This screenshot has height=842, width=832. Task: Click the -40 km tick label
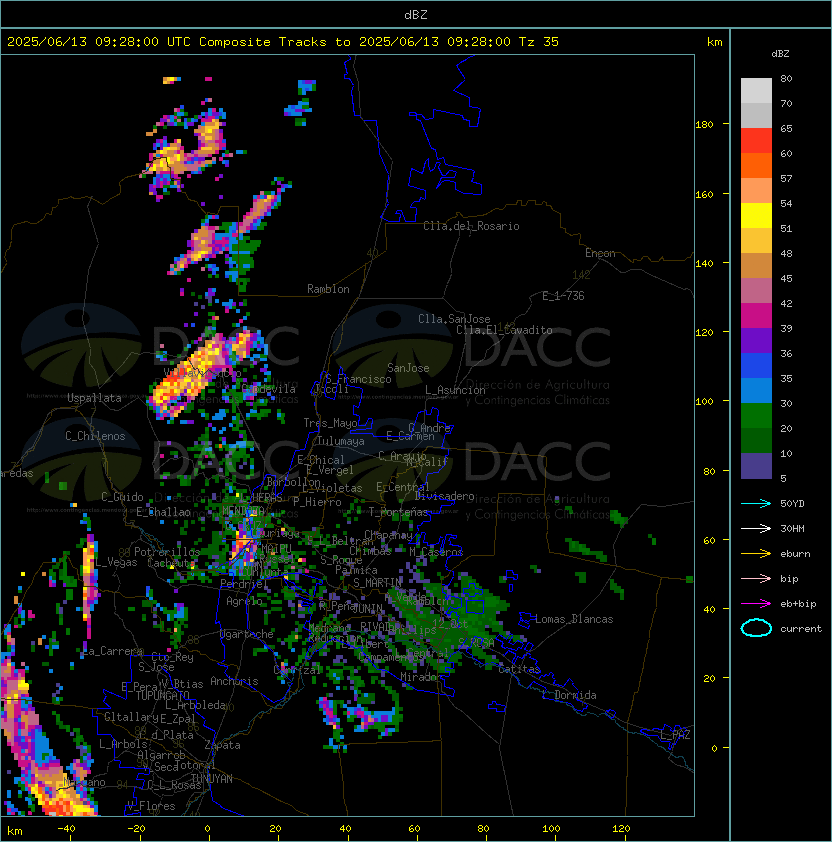tap(66, 829)
